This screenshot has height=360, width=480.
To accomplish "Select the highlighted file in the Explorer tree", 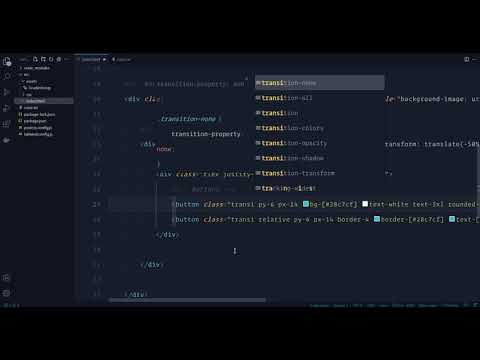I will click(x=44, y=101).
